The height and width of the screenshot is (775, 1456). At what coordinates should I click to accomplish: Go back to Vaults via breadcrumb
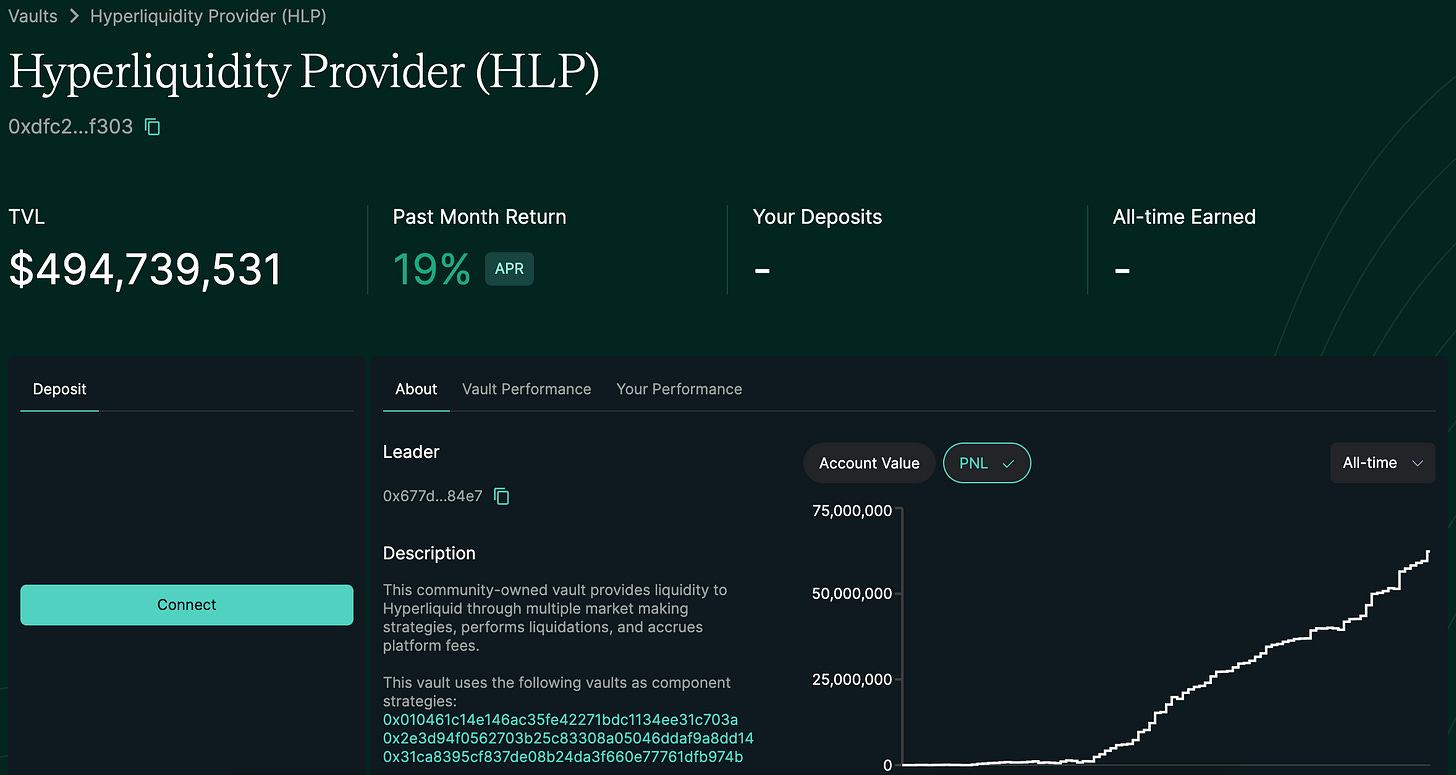[x=32, y=16]
